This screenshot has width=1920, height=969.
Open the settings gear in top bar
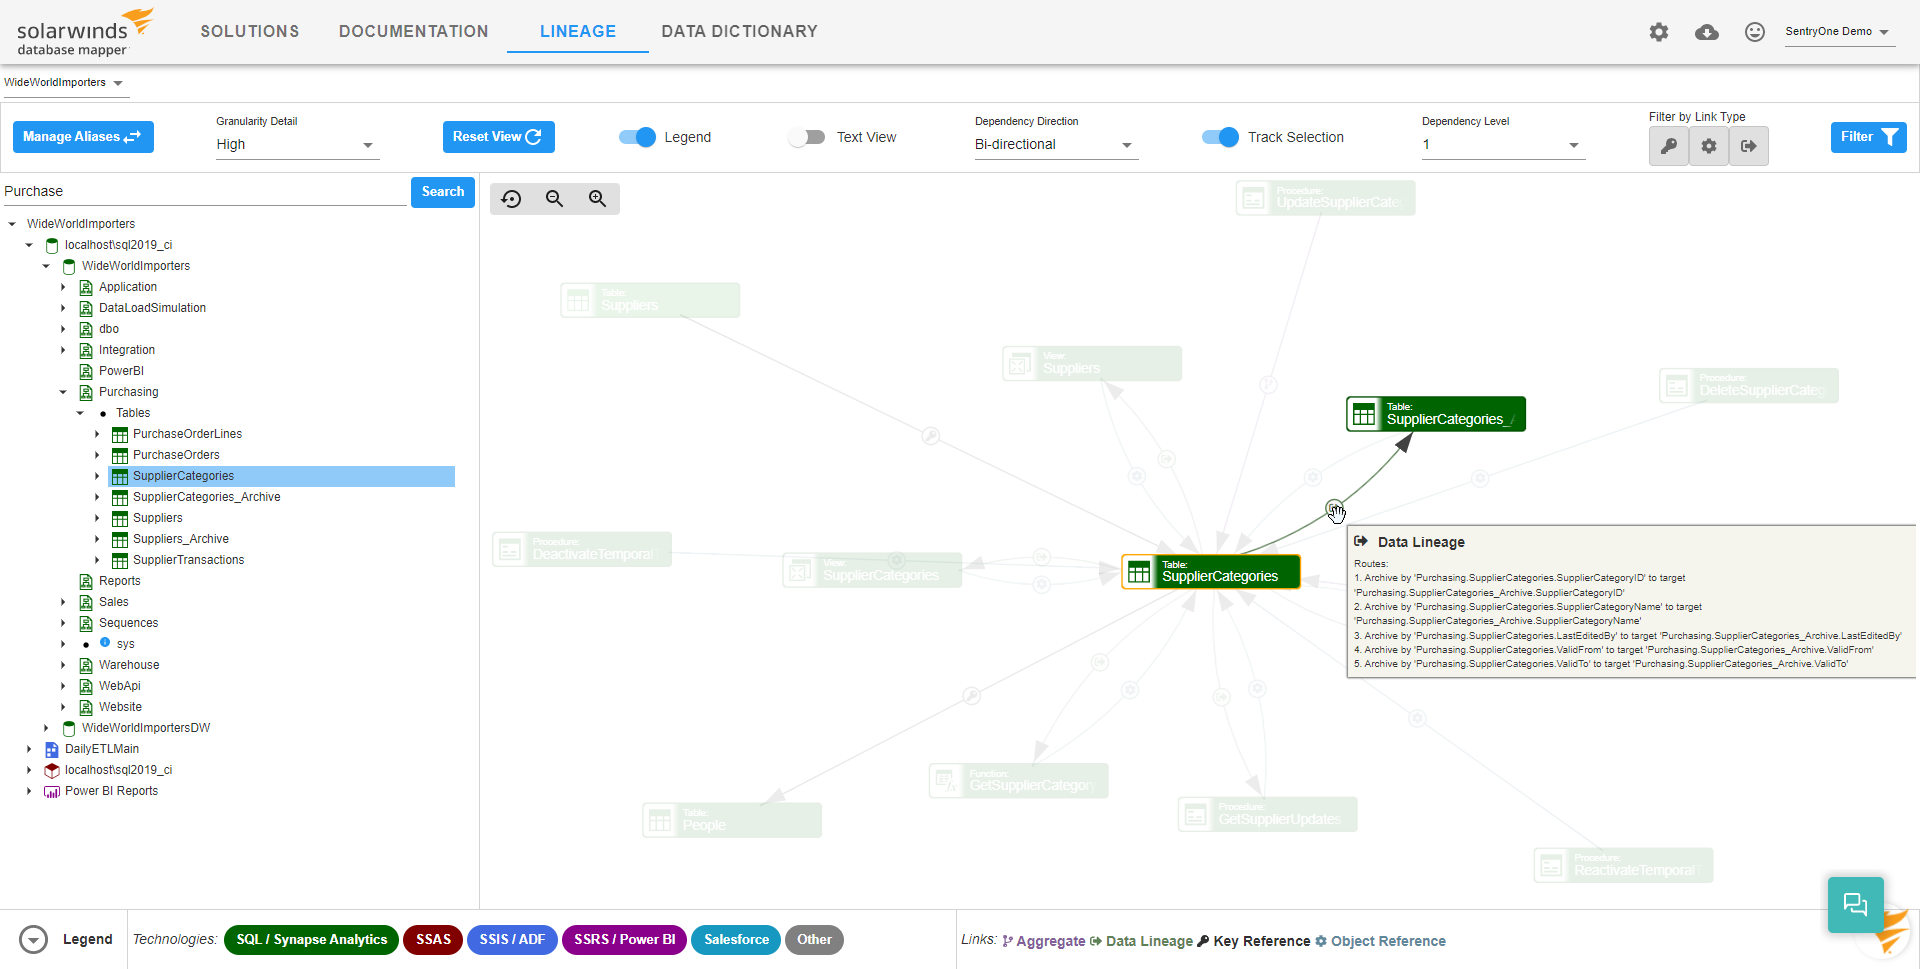[x=1659, y=32]
